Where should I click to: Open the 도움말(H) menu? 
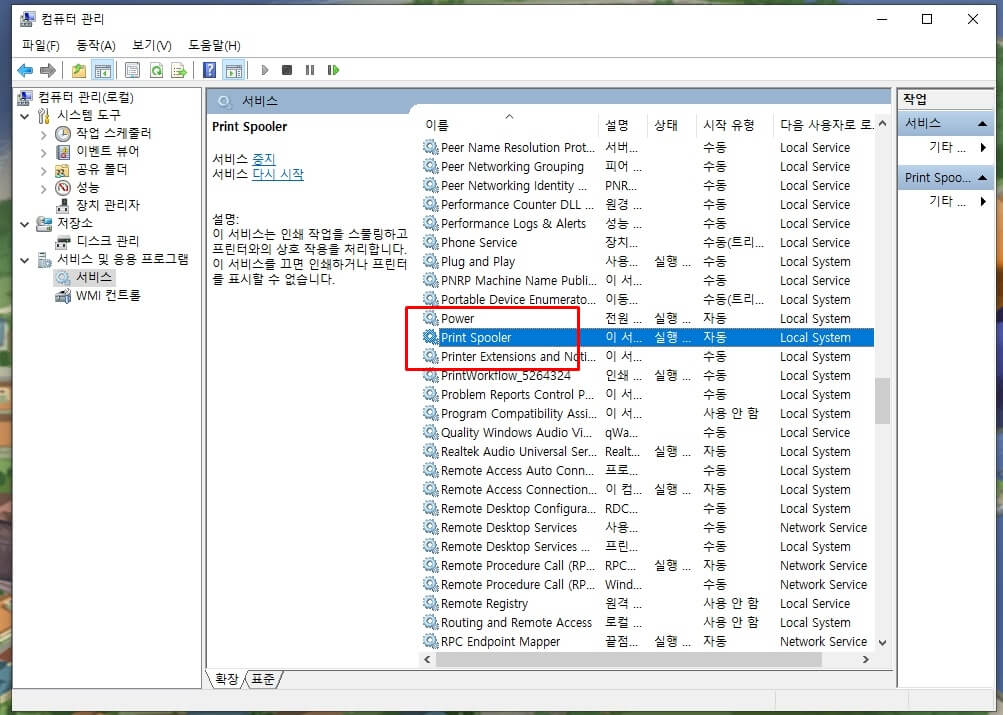[x=214, y=45]
